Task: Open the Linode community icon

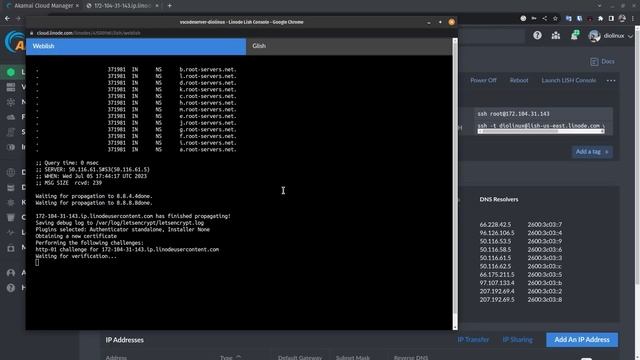Action: tap(556, 36)
